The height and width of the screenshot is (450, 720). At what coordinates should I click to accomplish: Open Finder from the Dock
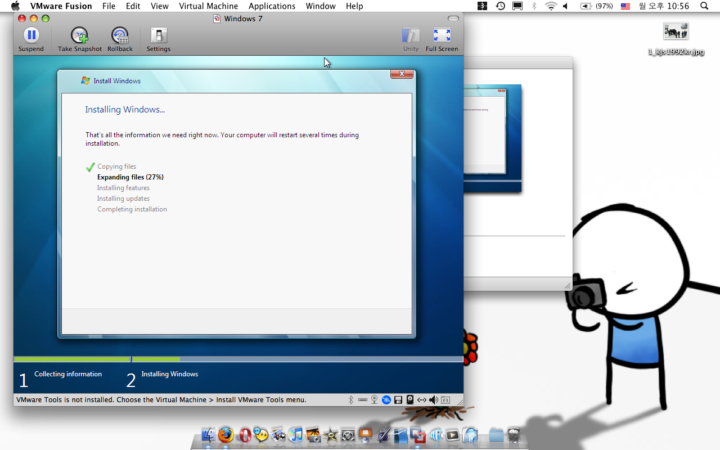tap(208, 434)
